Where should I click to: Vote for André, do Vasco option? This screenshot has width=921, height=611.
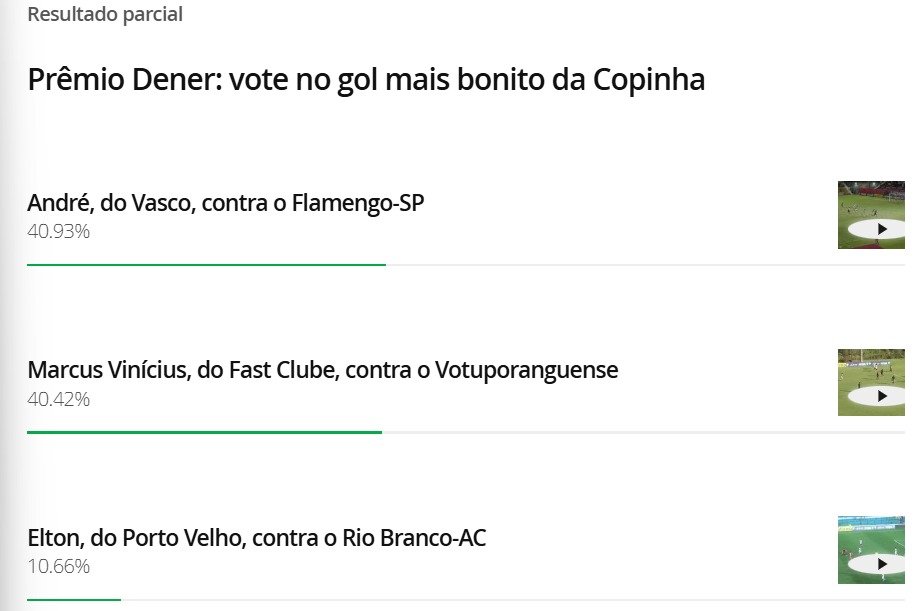(x=225, y=202)
